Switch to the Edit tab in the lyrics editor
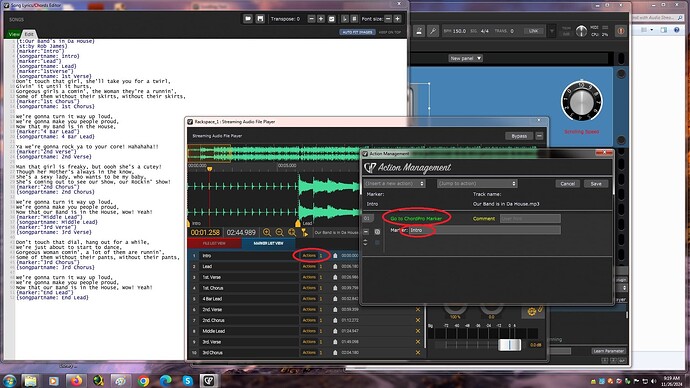Image resolution: width=690 pixels, height=388 pixels. (29, 34)
